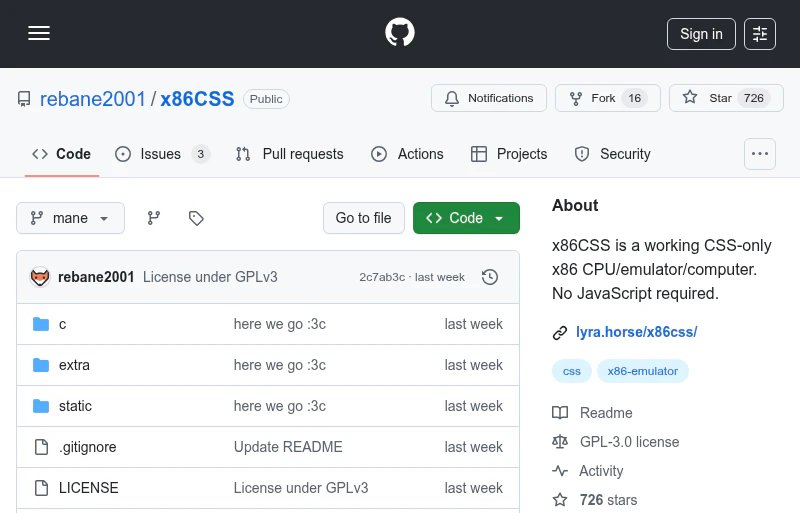Click Go to file button
The image size is (800, 513).
click(364, 218)
